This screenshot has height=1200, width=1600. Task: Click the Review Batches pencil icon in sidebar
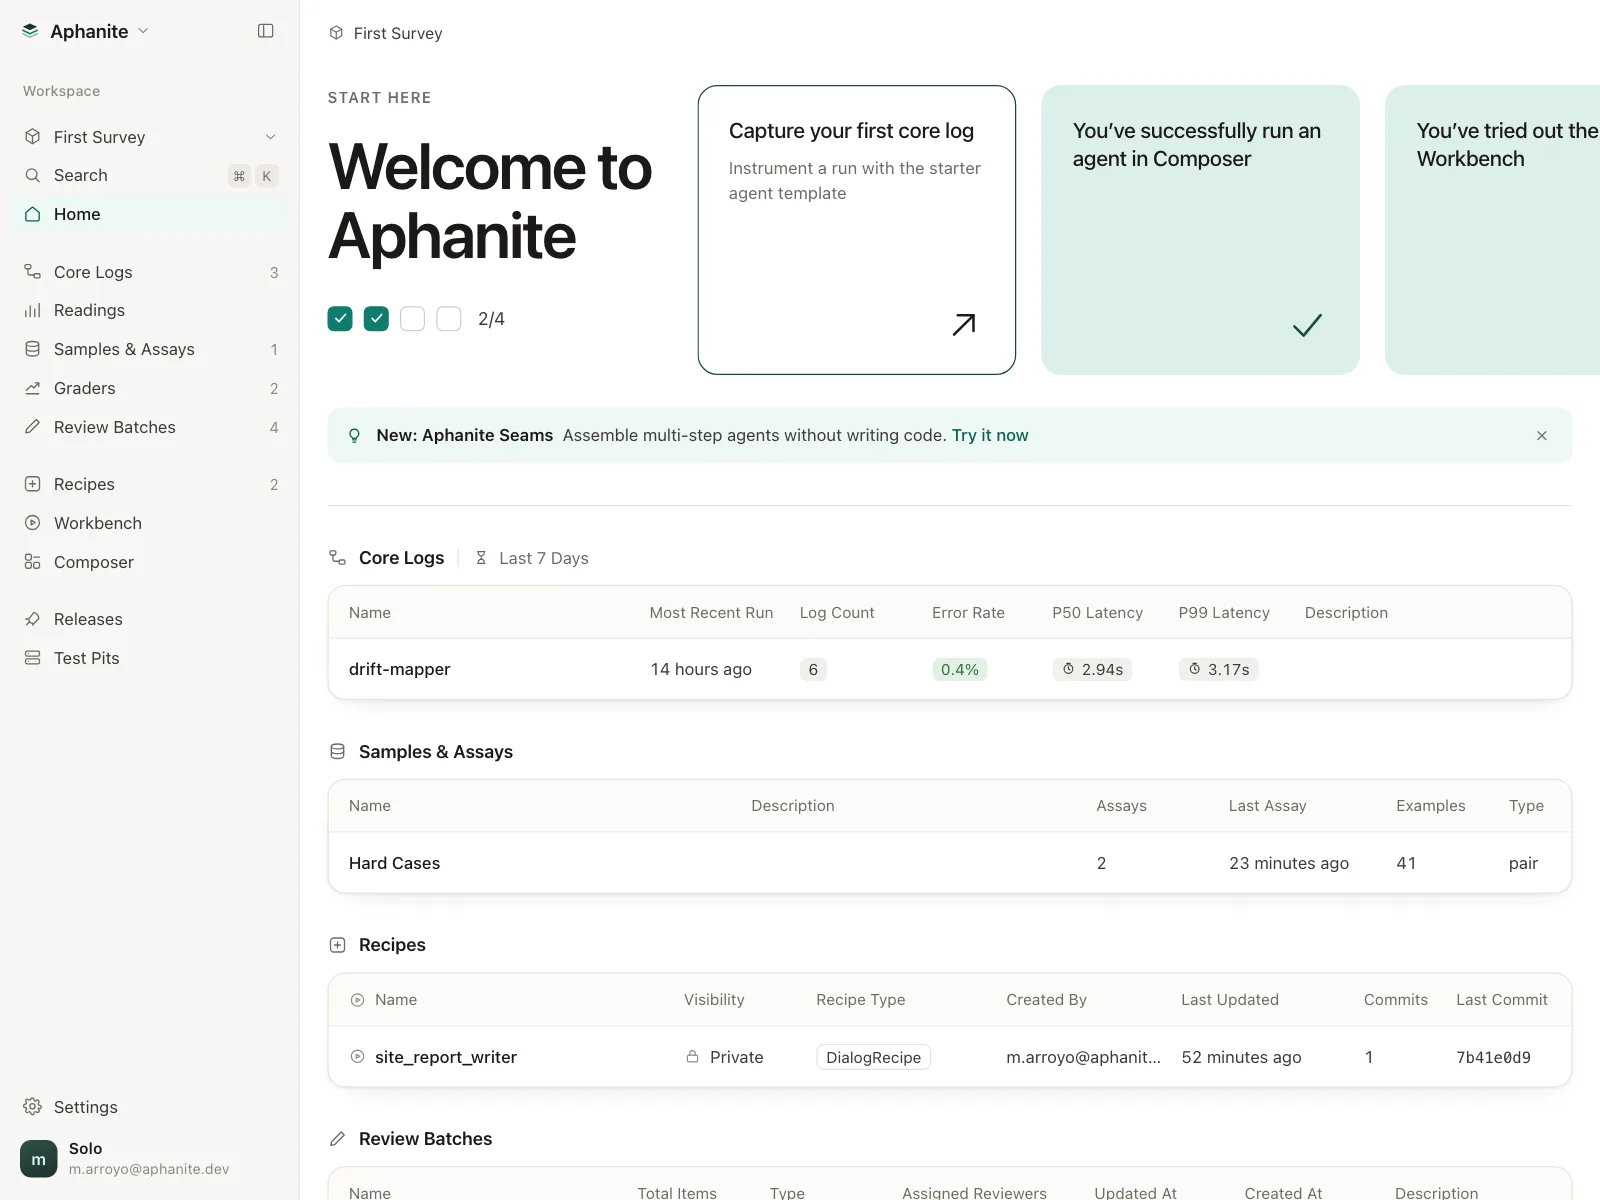point(33,427)
